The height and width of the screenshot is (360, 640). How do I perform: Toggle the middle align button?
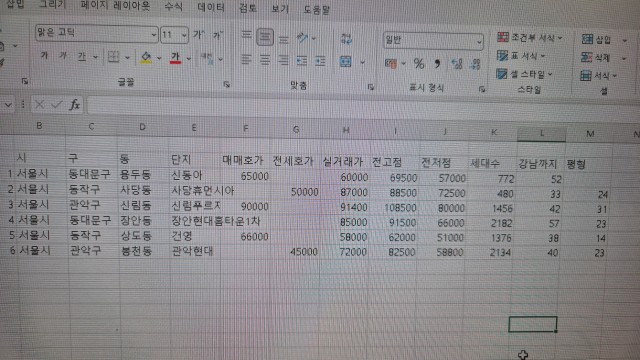point(265,37)
